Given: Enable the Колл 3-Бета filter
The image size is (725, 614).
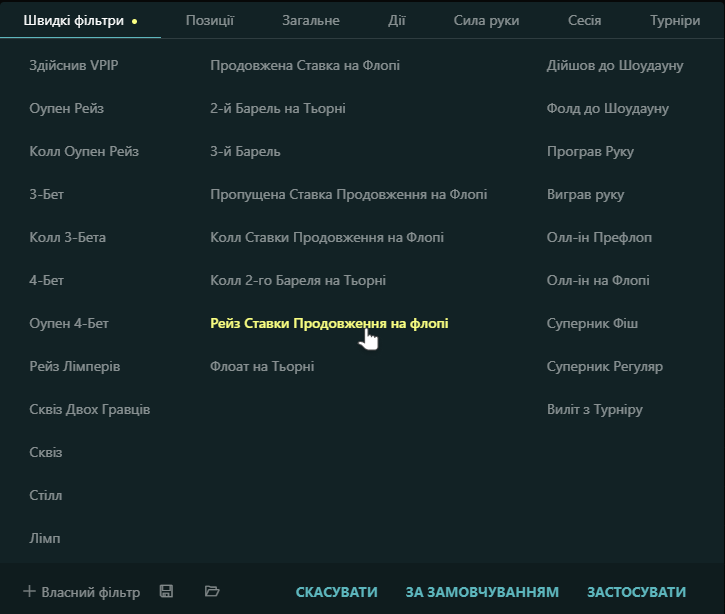Looking at the screenshot, I should (x=68, y=237).
